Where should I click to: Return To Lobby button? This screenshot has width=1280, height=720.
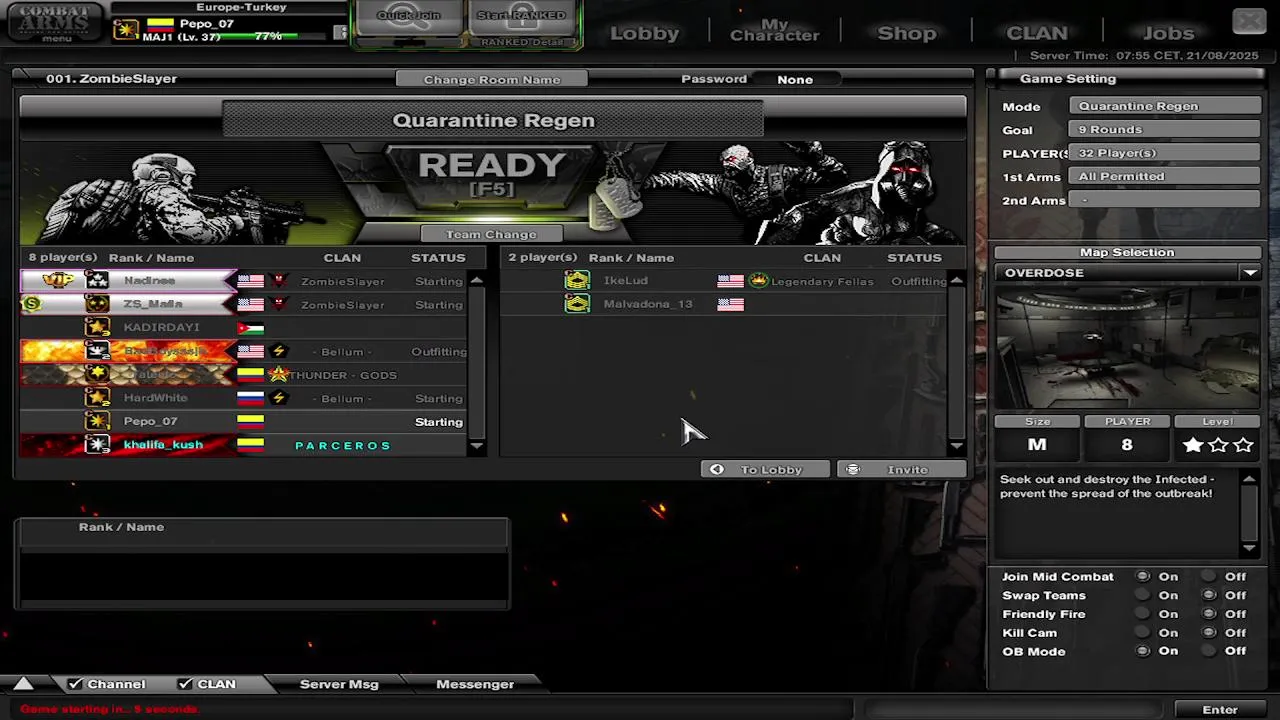point(767,469)
